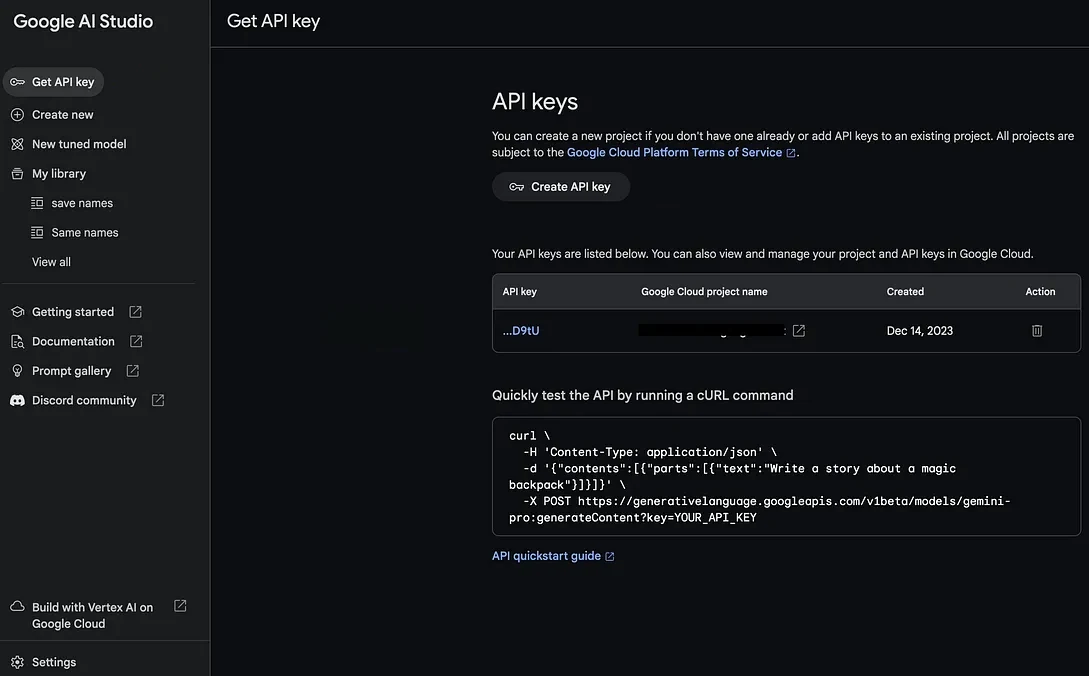Click the Documentation page icon
1089x676 pixels.
click(17, 341)
